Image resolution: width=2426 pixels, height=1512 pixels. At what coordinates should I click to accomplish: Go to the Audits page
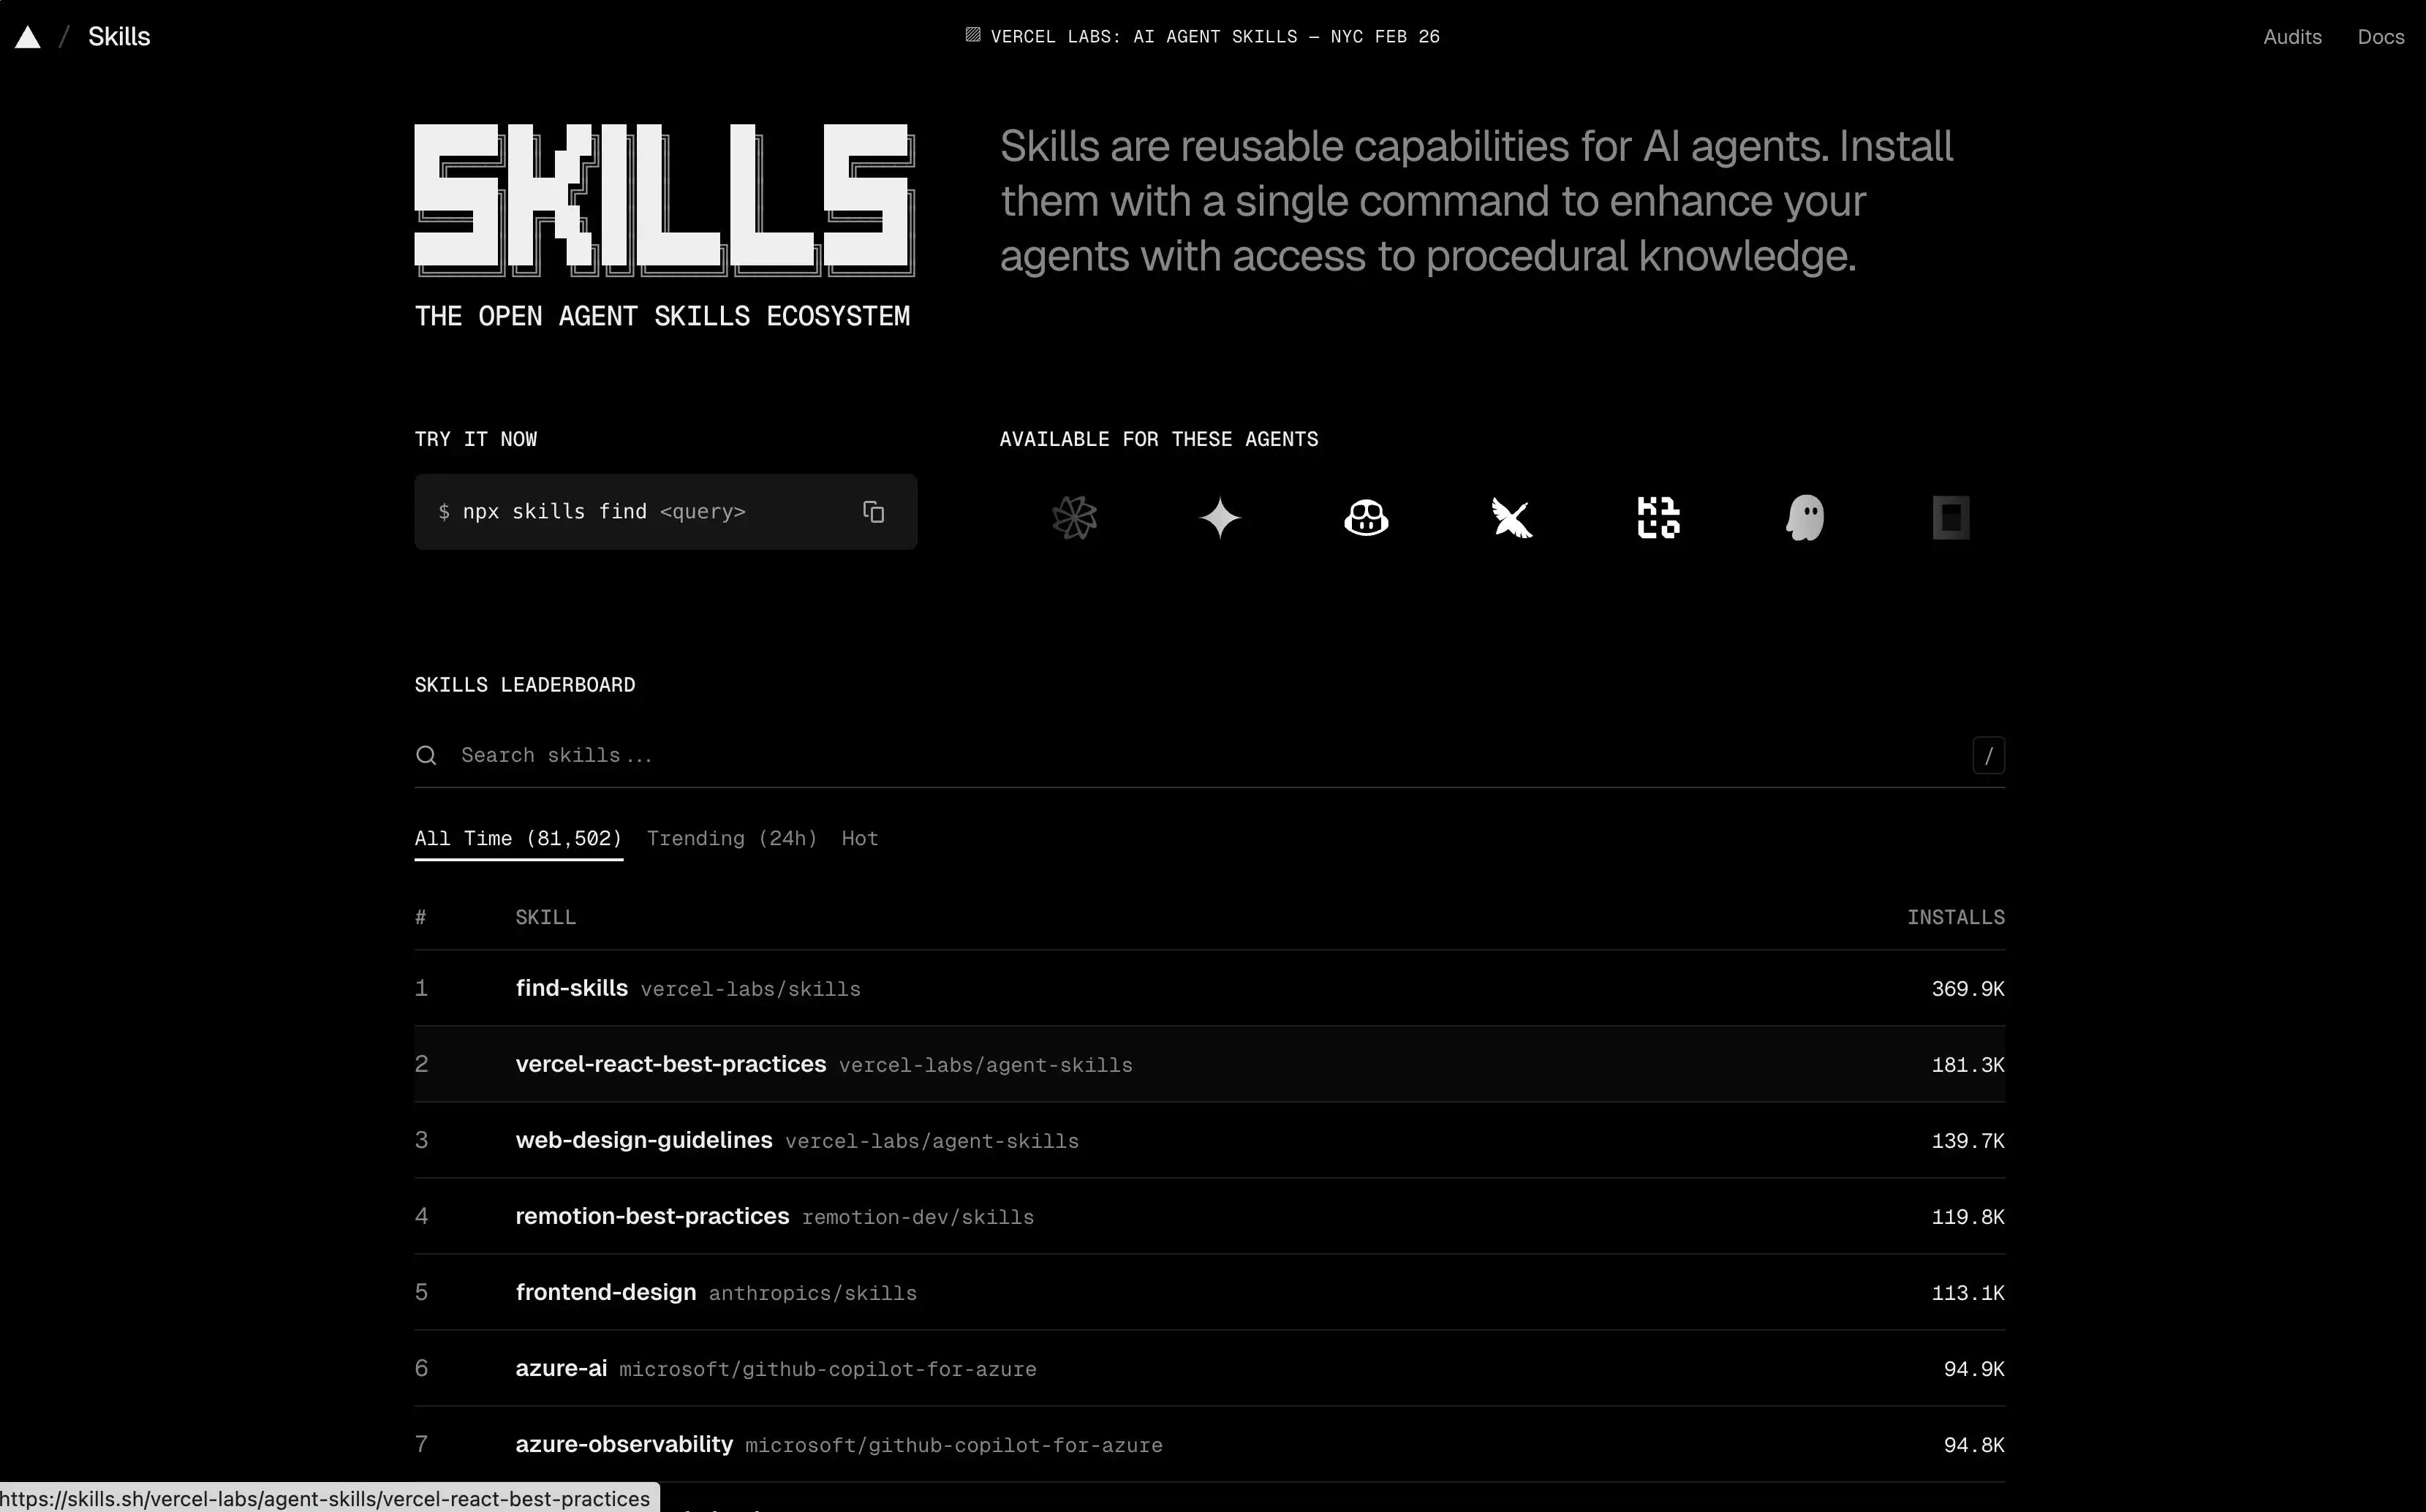tap(2292, 37)
